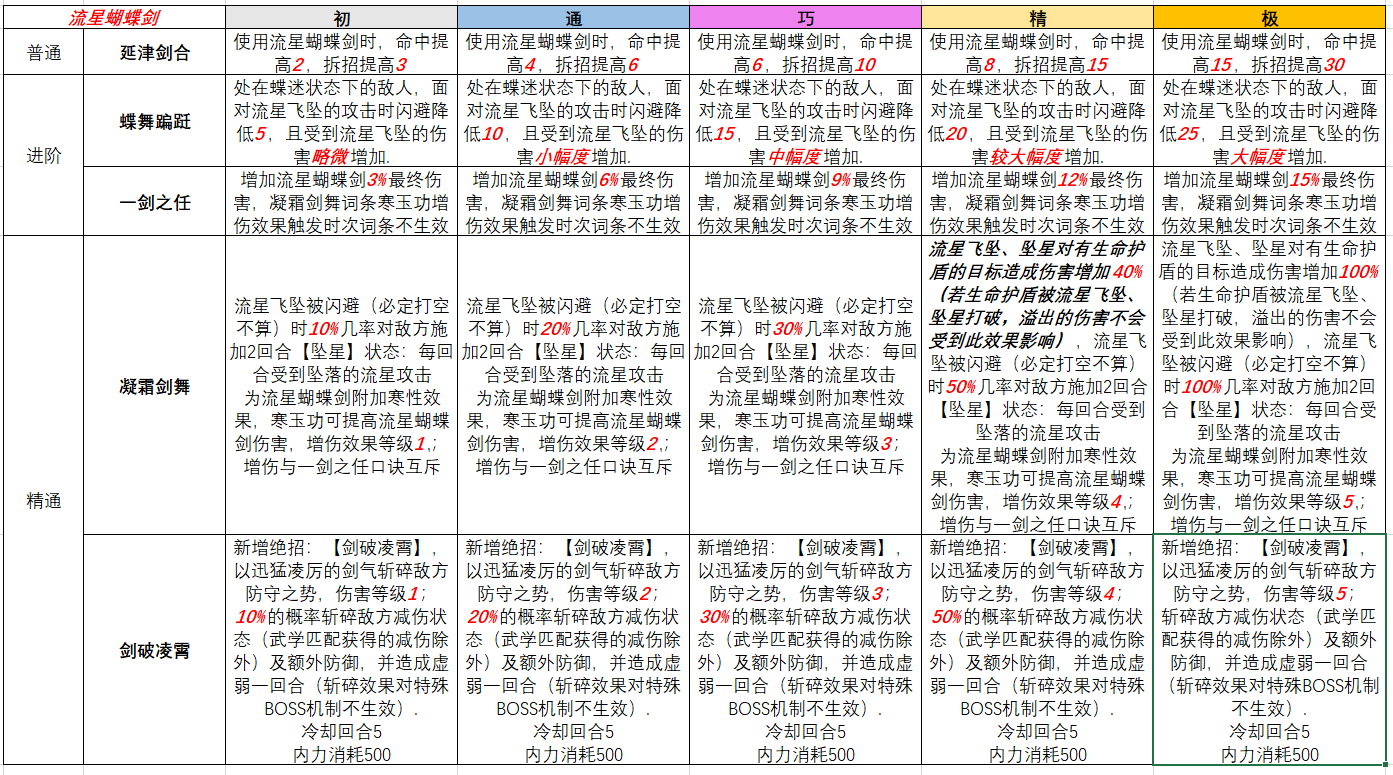Select 剑破凌霄 cell with 30% 的概率斩碎
The height and width of the screenshot is (775, 1393).
[805, 650]
